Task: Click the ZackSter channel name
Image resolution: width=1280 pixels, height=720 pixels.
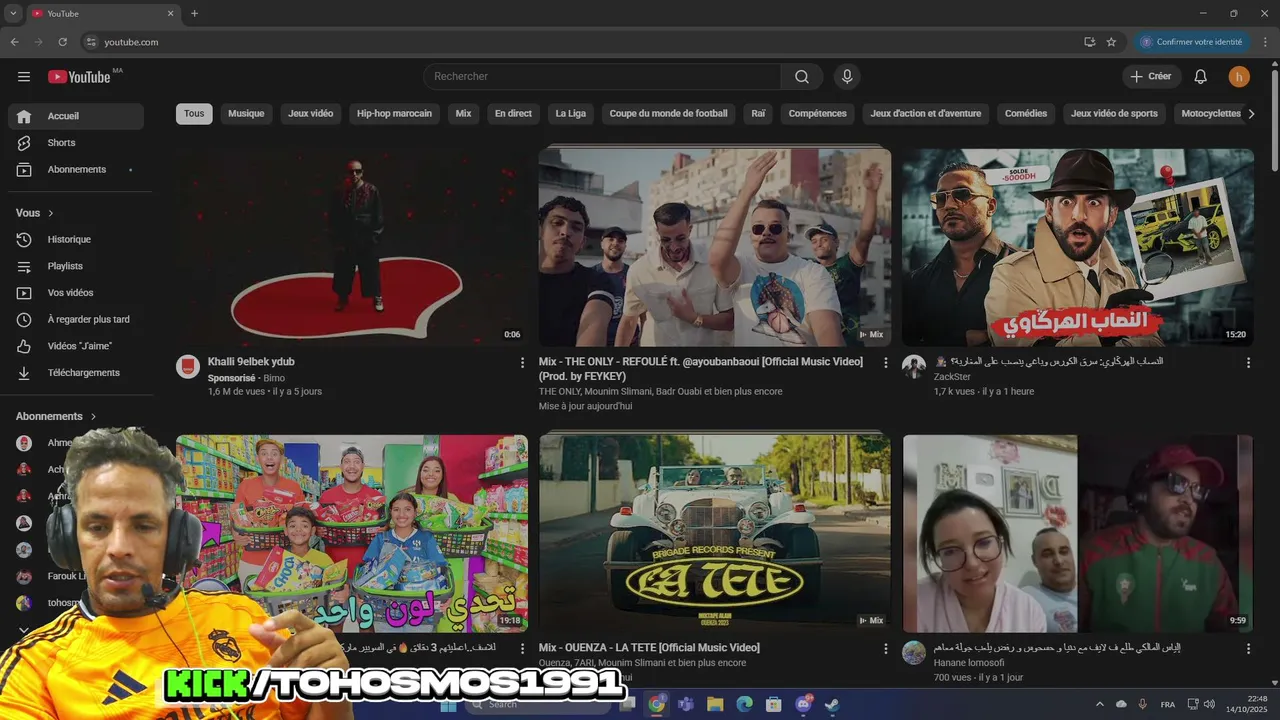Action: tap(952, 377)
